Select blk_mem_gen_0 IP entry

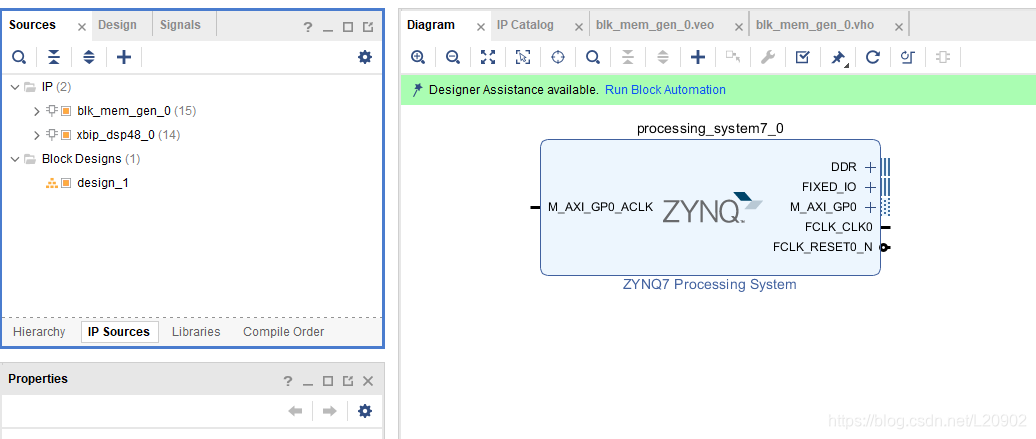(x=124, y=111)
